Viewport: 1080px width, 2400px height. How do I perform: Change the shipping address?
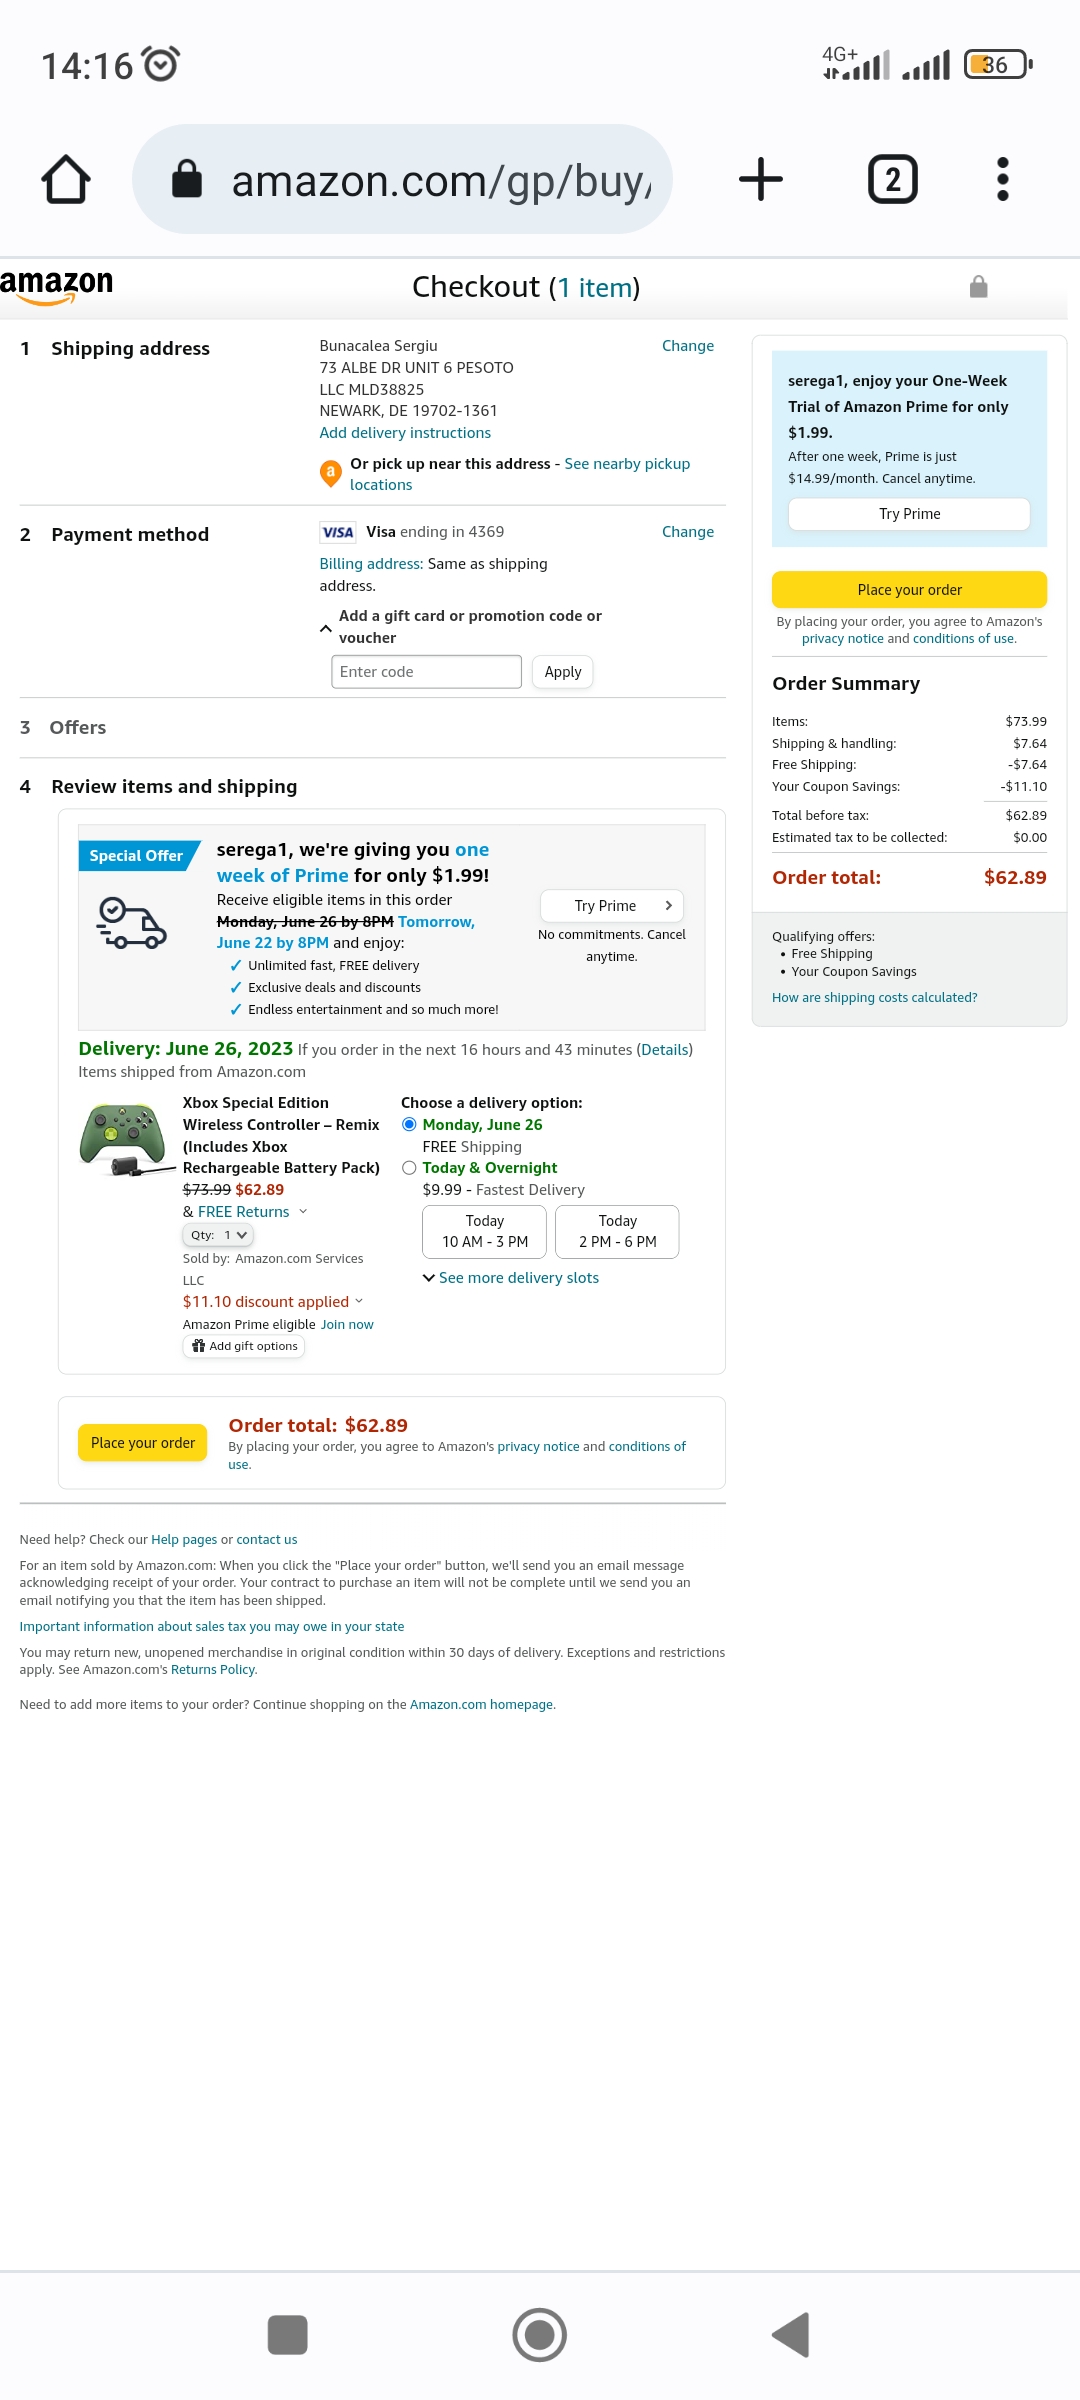pyautogui.click(x=687, y=346)
